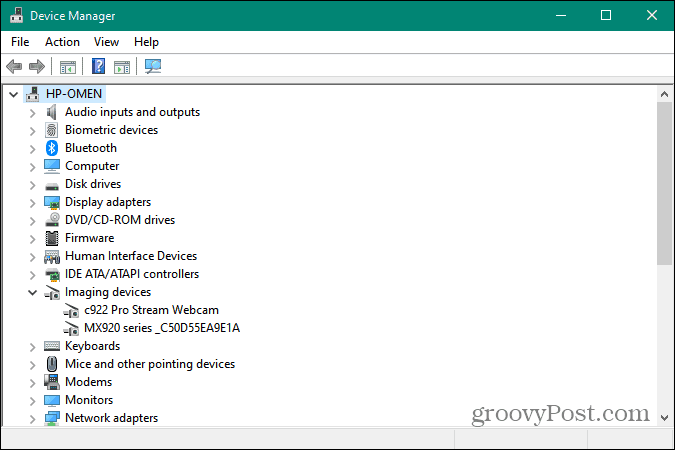Click the Bluetooth logo icon

click(52, 148)
